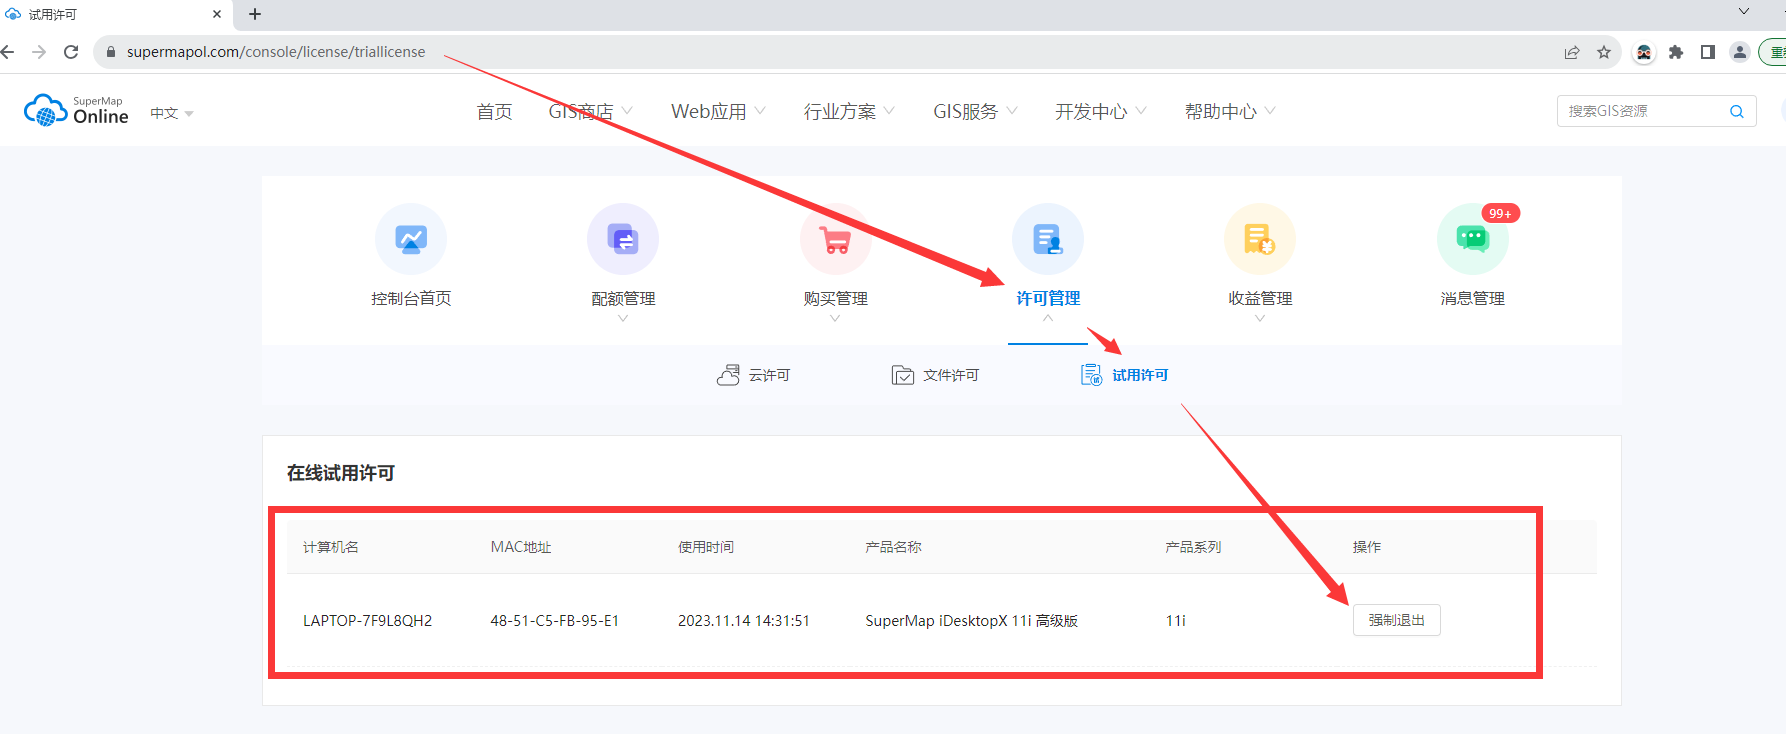Expand the Web应用 dropdown menu
This screenshot has width=1786, height=734.
(717, 111)
